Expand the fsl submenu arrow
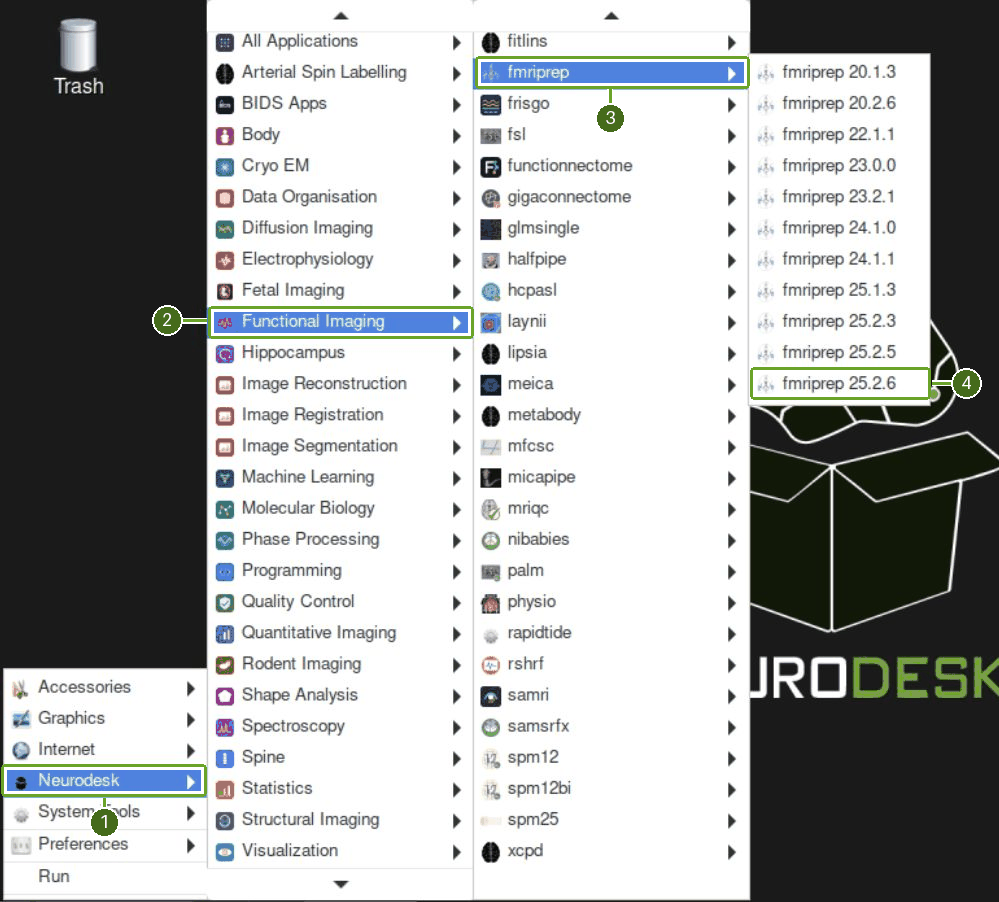The width and height of the screenshot is (999, 902). point(731,136)
